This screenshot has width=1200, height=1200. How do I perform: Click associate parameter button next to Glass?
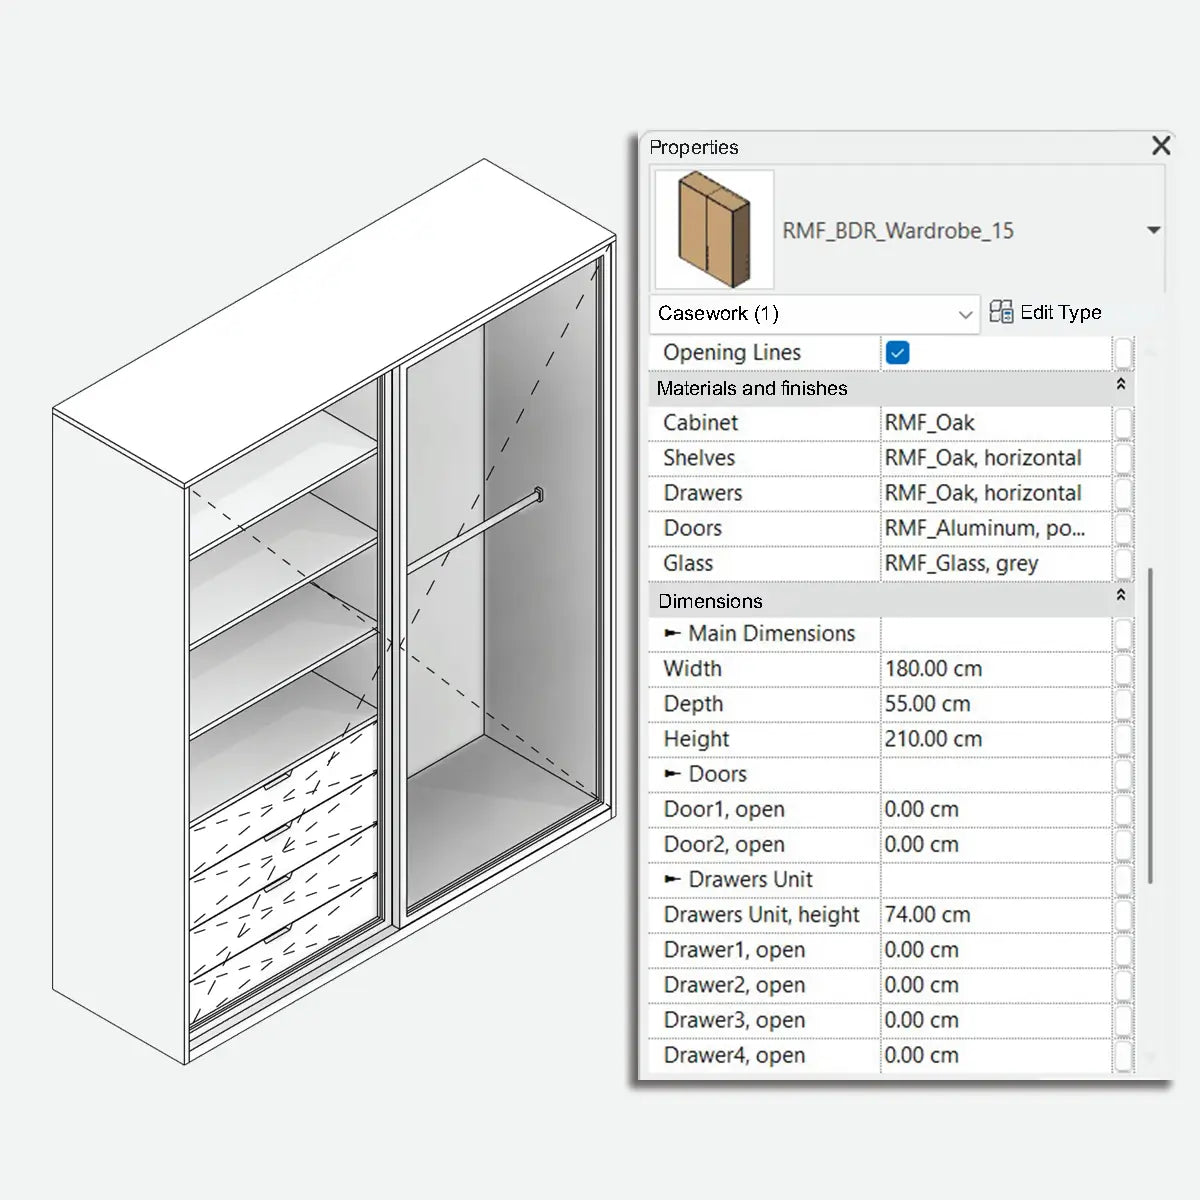(x=1124, y=563)
